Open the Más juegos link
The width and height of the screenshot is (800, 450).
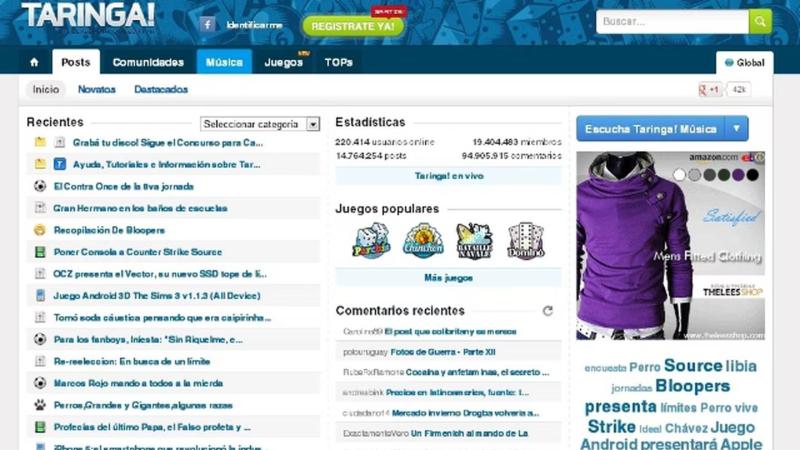point(448,277)
